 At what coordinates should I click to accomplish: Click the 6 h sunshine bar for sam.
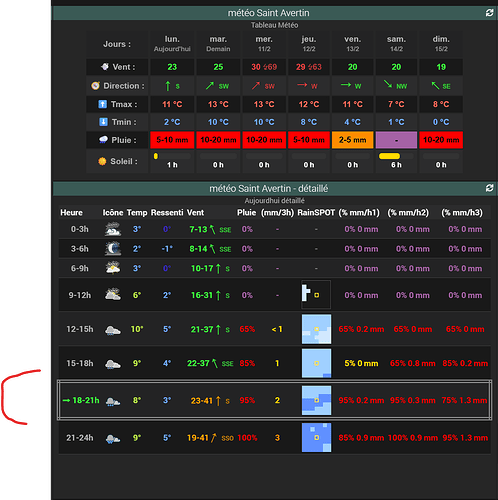click(389, 156)
